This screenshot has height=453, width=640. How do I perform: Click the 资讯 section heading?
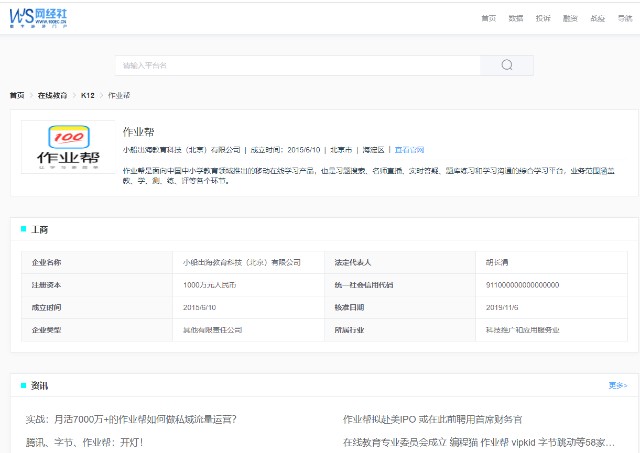tap(39, 385)
